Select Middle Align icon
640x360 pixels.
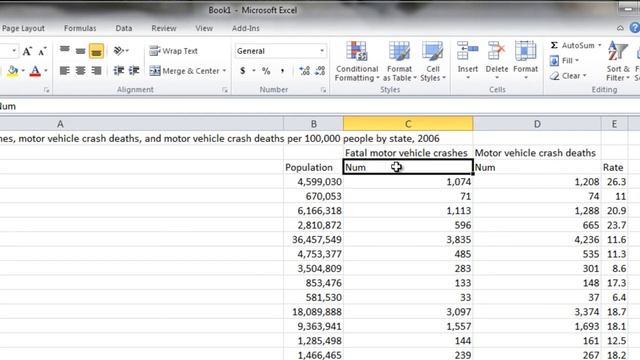pos(80,51)
